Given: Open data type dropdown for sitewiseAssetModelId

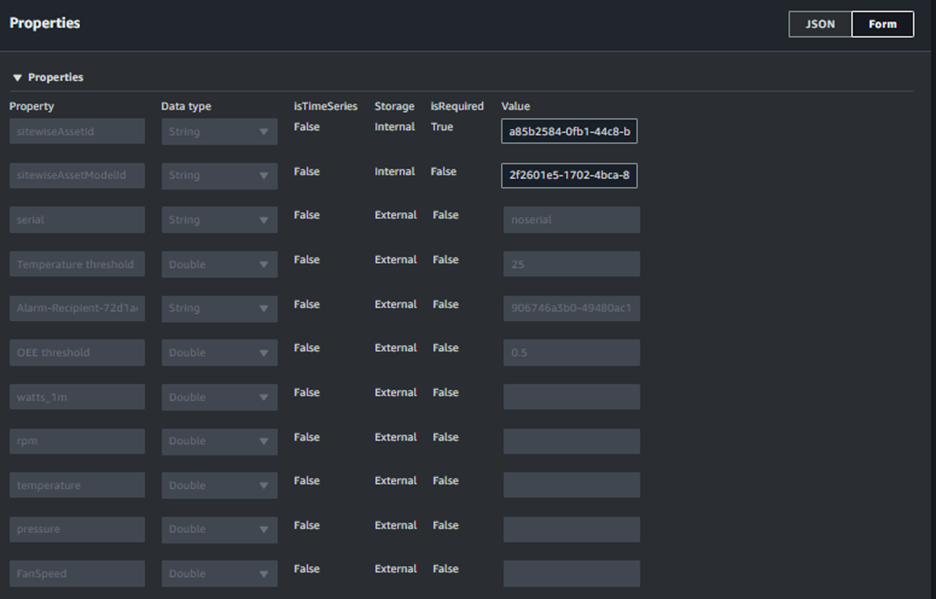Looking at the screenshot, I should [219, 176].
